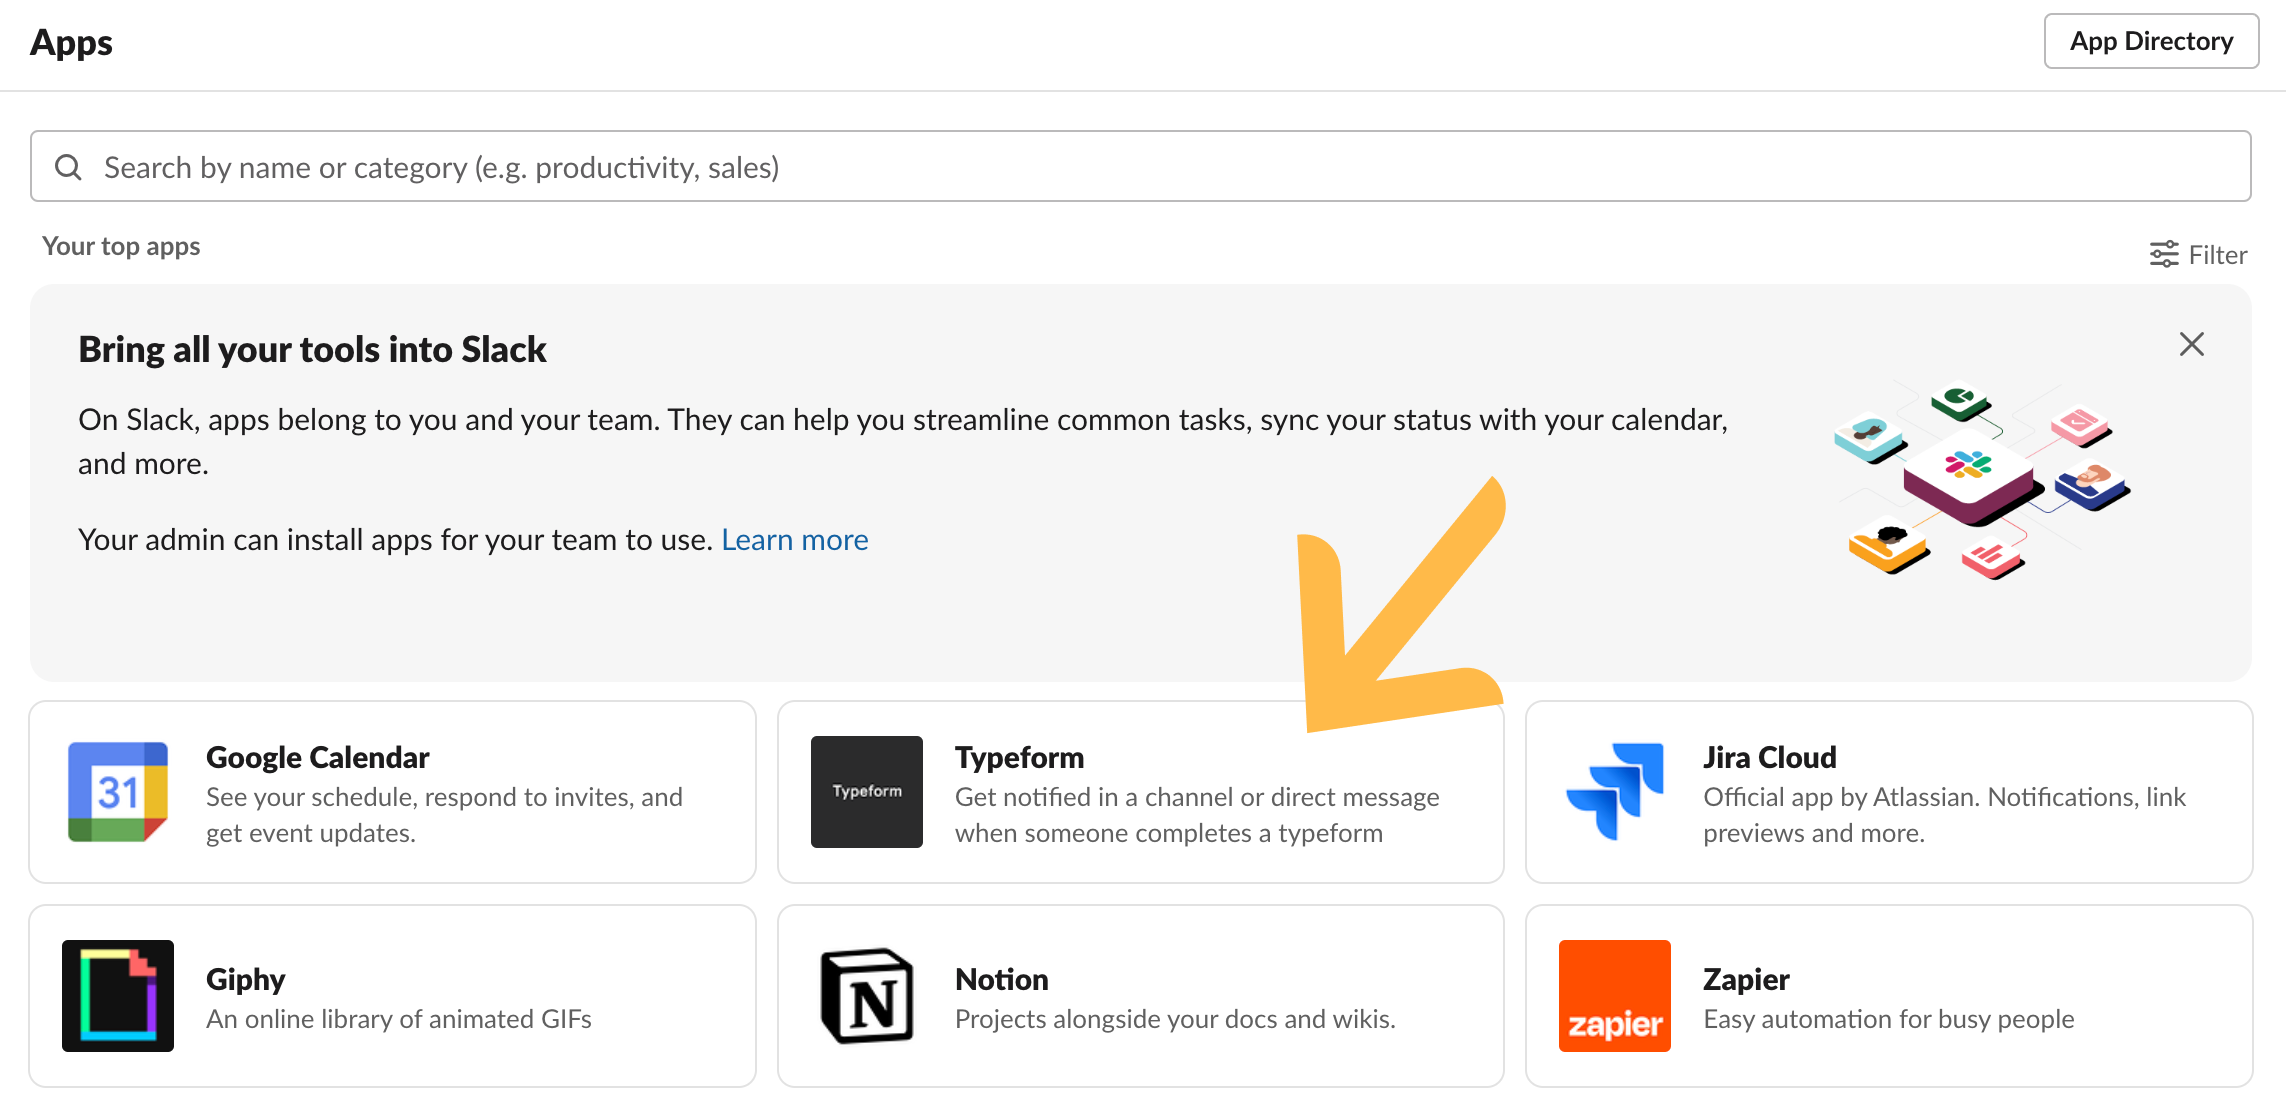Click Notion's Projects alongside docs description
The width and height of the screenshot is (2286, 1112).
coord(1175,1019)
